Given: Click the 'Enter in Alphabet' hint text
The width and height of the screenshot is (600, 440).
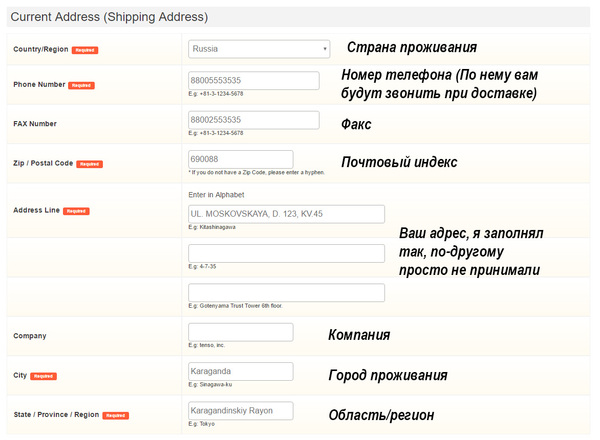Looking at the screenshot, I should [216, 194].
